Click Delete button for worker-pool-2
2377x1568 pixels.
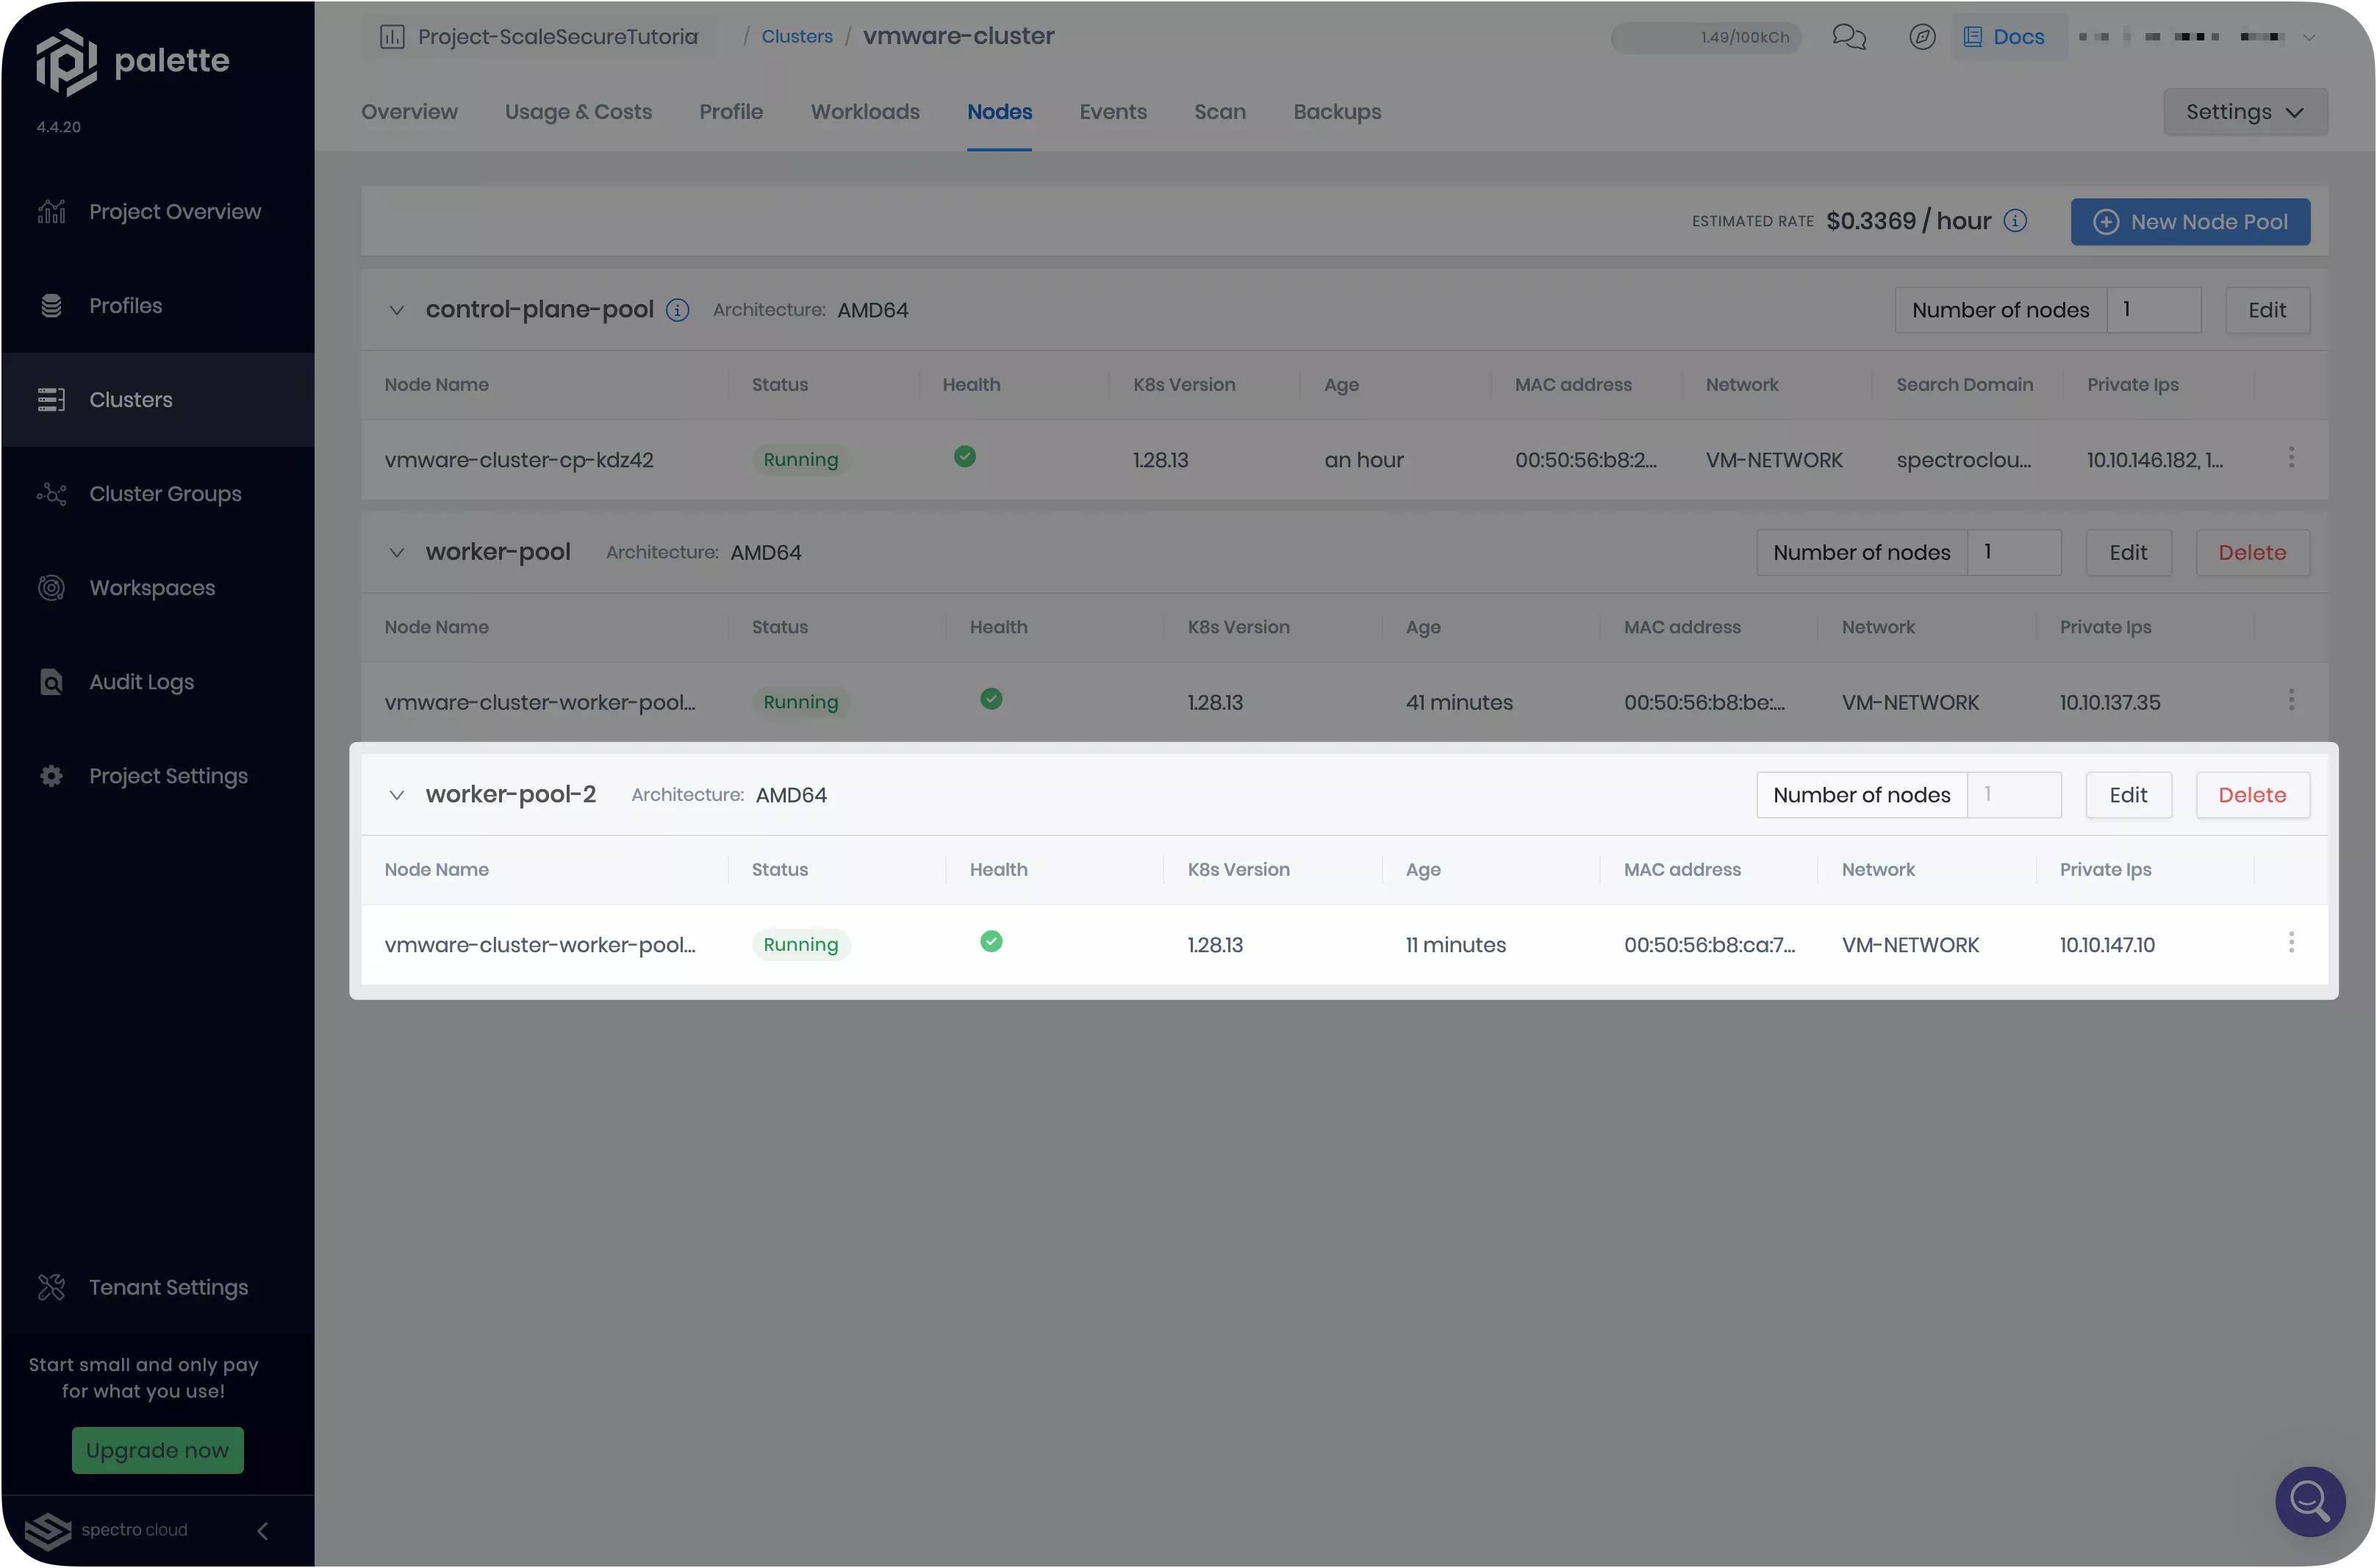click(2253, 794)
